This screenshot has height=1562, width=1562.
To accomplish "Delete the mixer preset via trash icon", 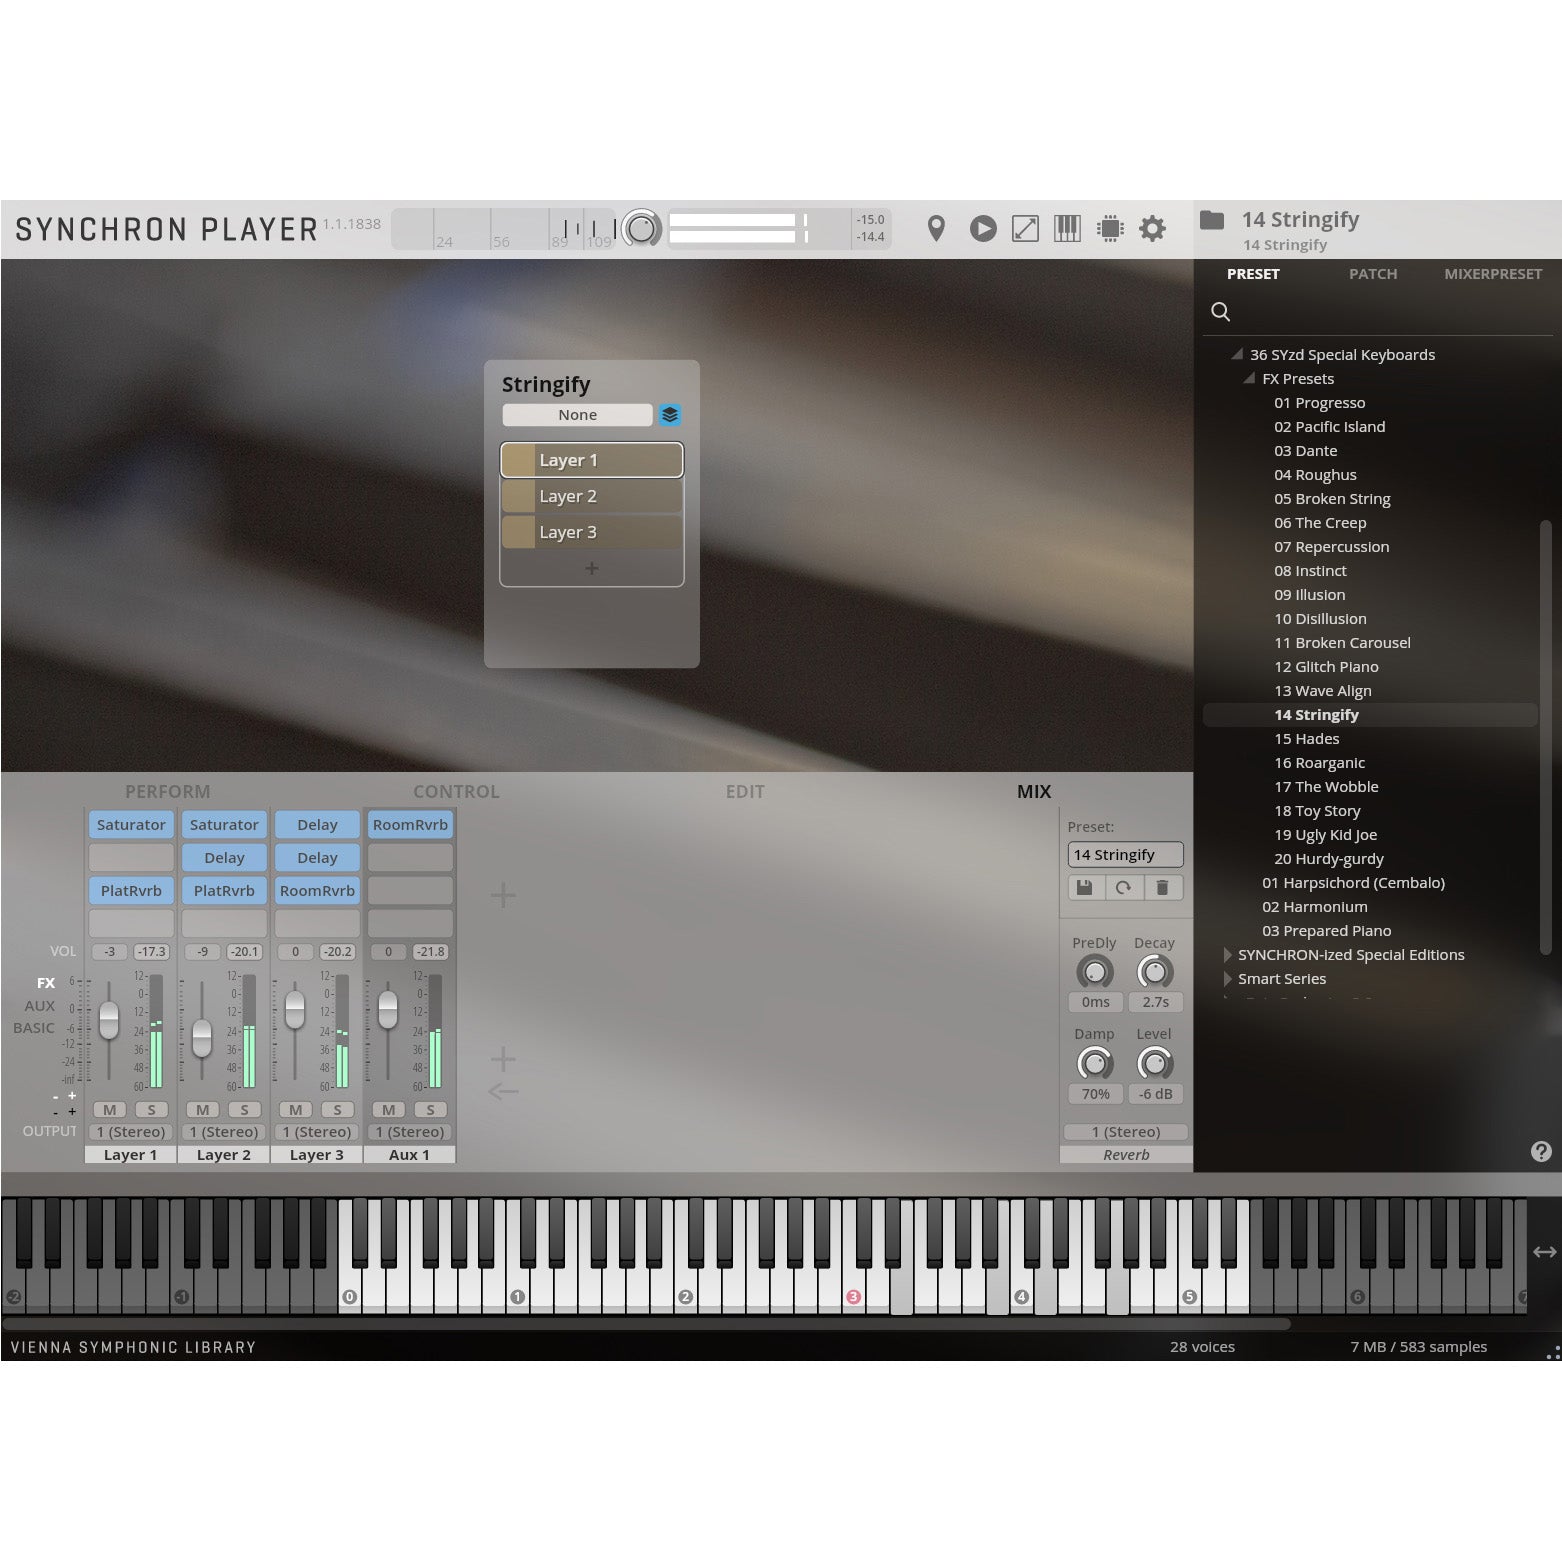I will pos(1164,887).
